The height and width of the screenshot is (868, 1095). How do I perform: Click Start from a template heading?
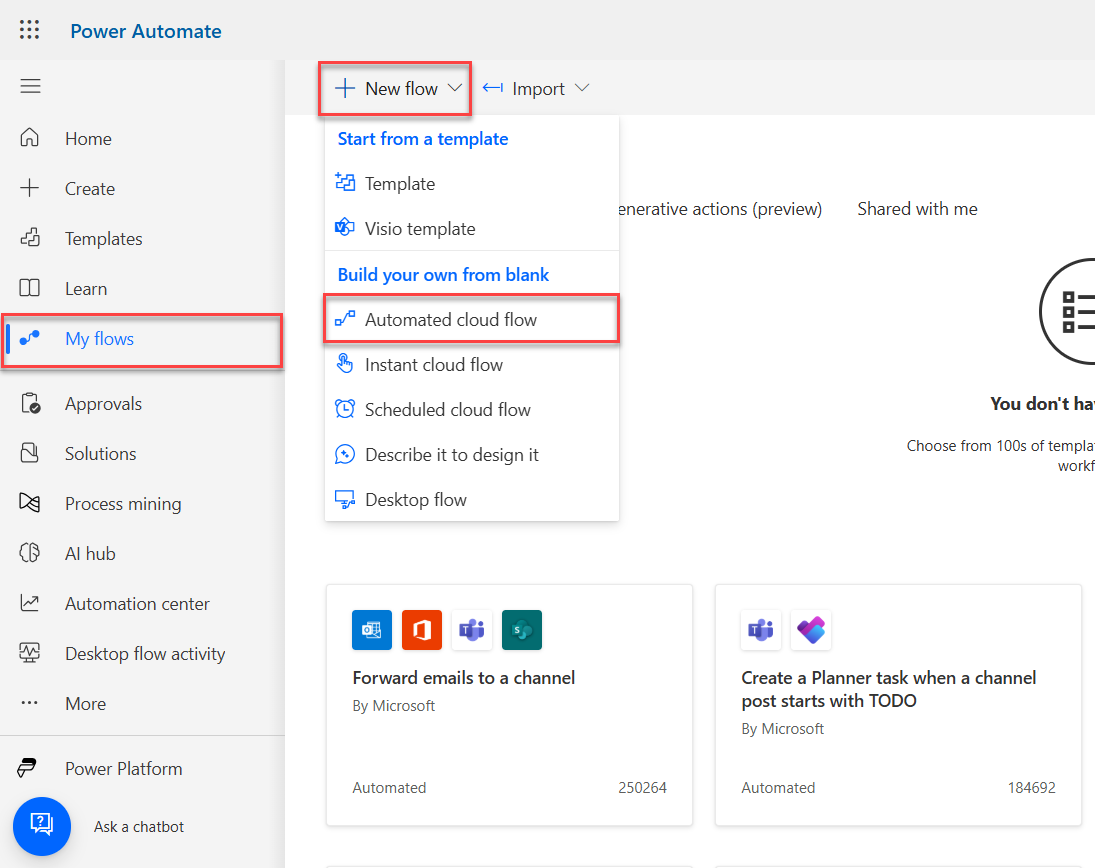pos(422,138)
